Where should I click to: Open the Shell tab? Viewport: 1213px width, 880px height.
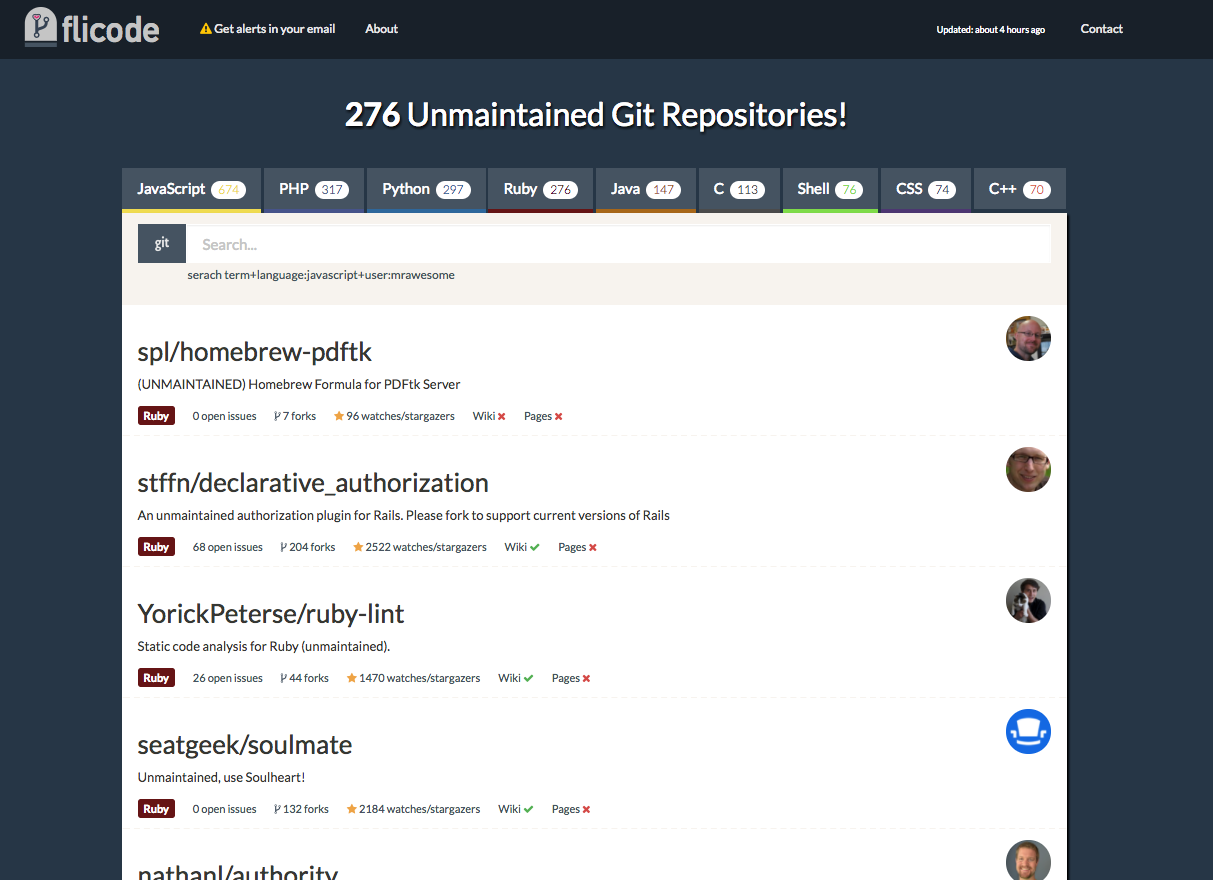[x=830, y=189]
